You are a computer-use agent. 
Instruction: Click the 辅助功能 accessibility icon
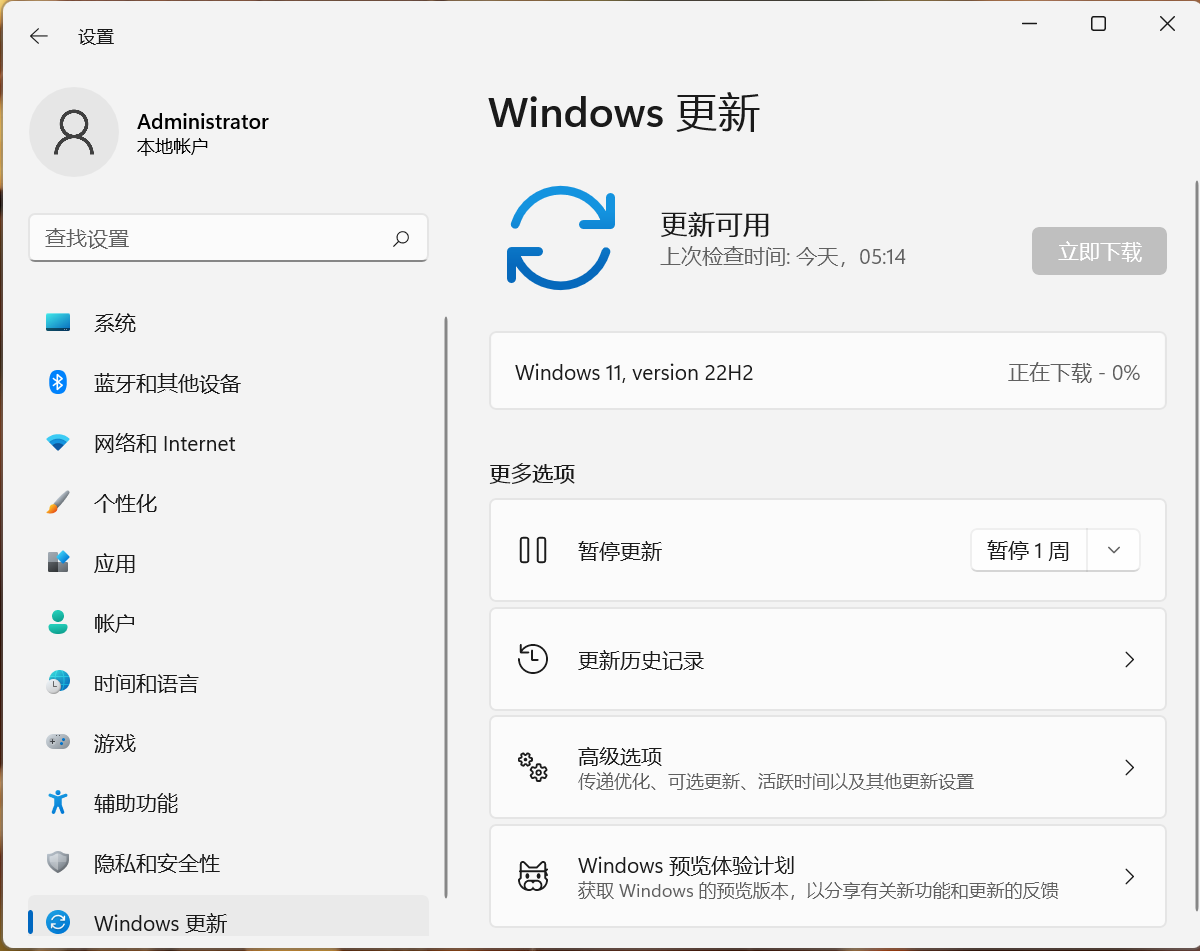tap(59, 802)
